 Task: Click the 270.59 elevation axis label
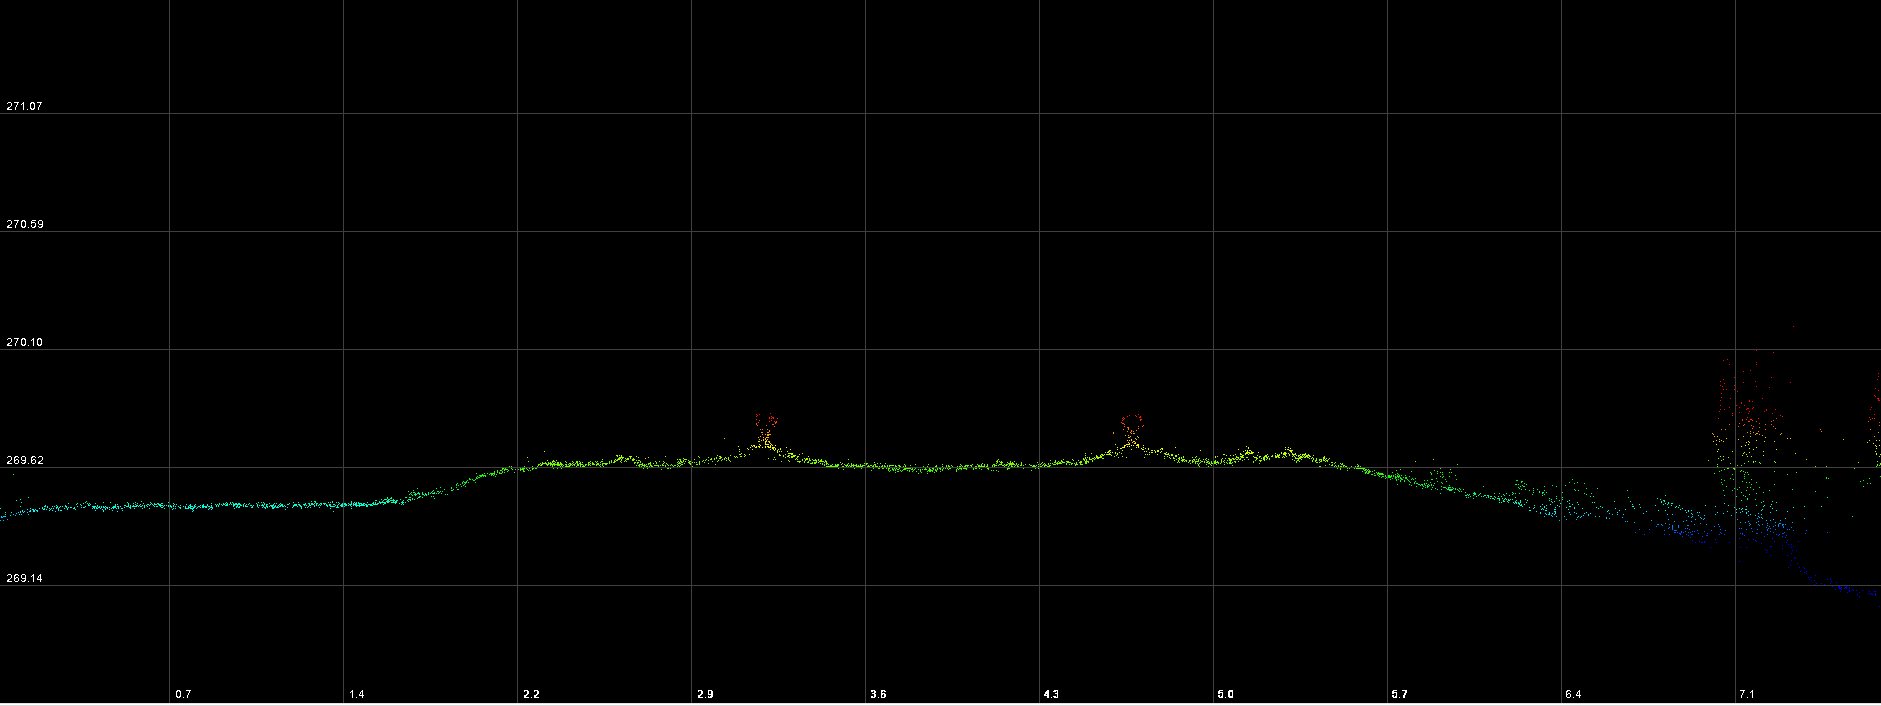pos(24,224)
